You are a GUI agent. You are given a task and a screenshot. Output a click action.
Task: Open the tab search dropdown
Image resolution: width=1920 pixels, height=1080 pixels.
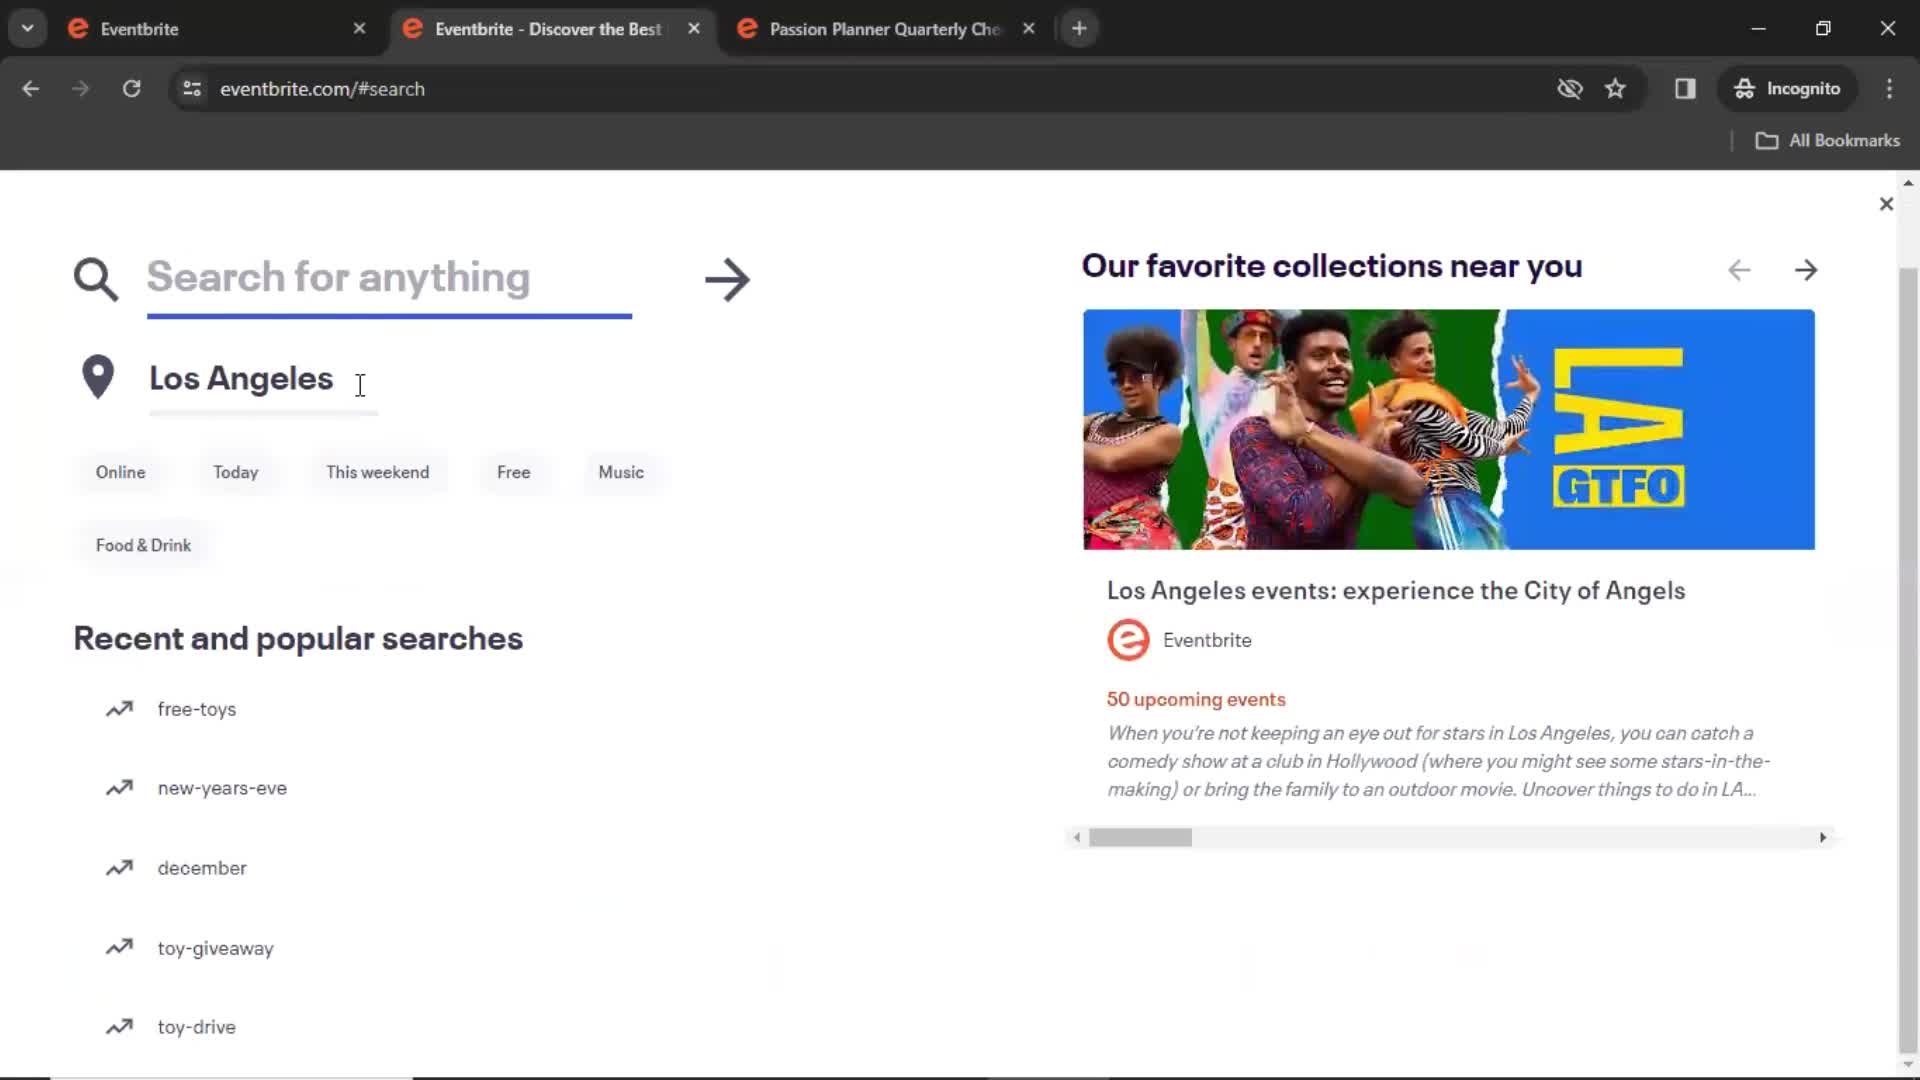point(28,28)
